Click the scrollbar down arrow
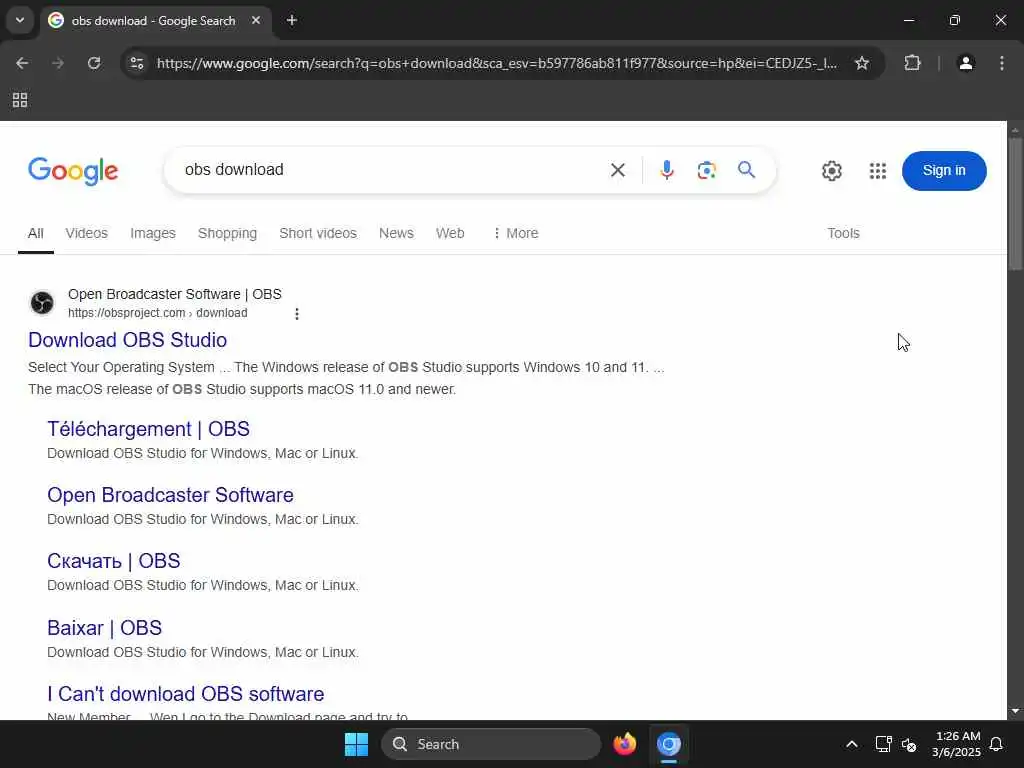The image size is (1024, 768). pyautogui.click(x=1015, y=711)
